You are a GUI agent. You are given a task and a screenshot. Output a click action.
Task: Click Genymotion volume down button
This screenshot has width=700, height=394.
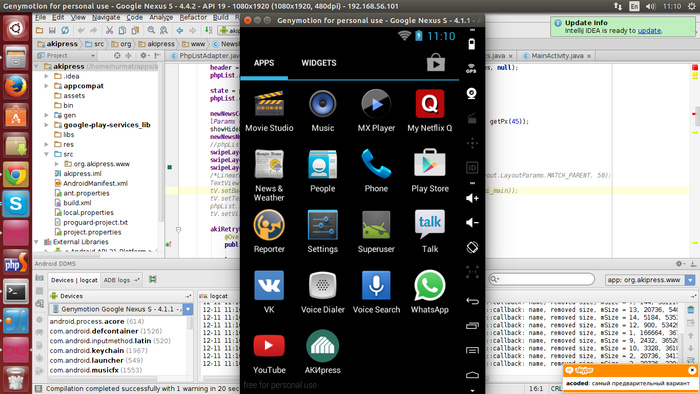pos(472,222)
